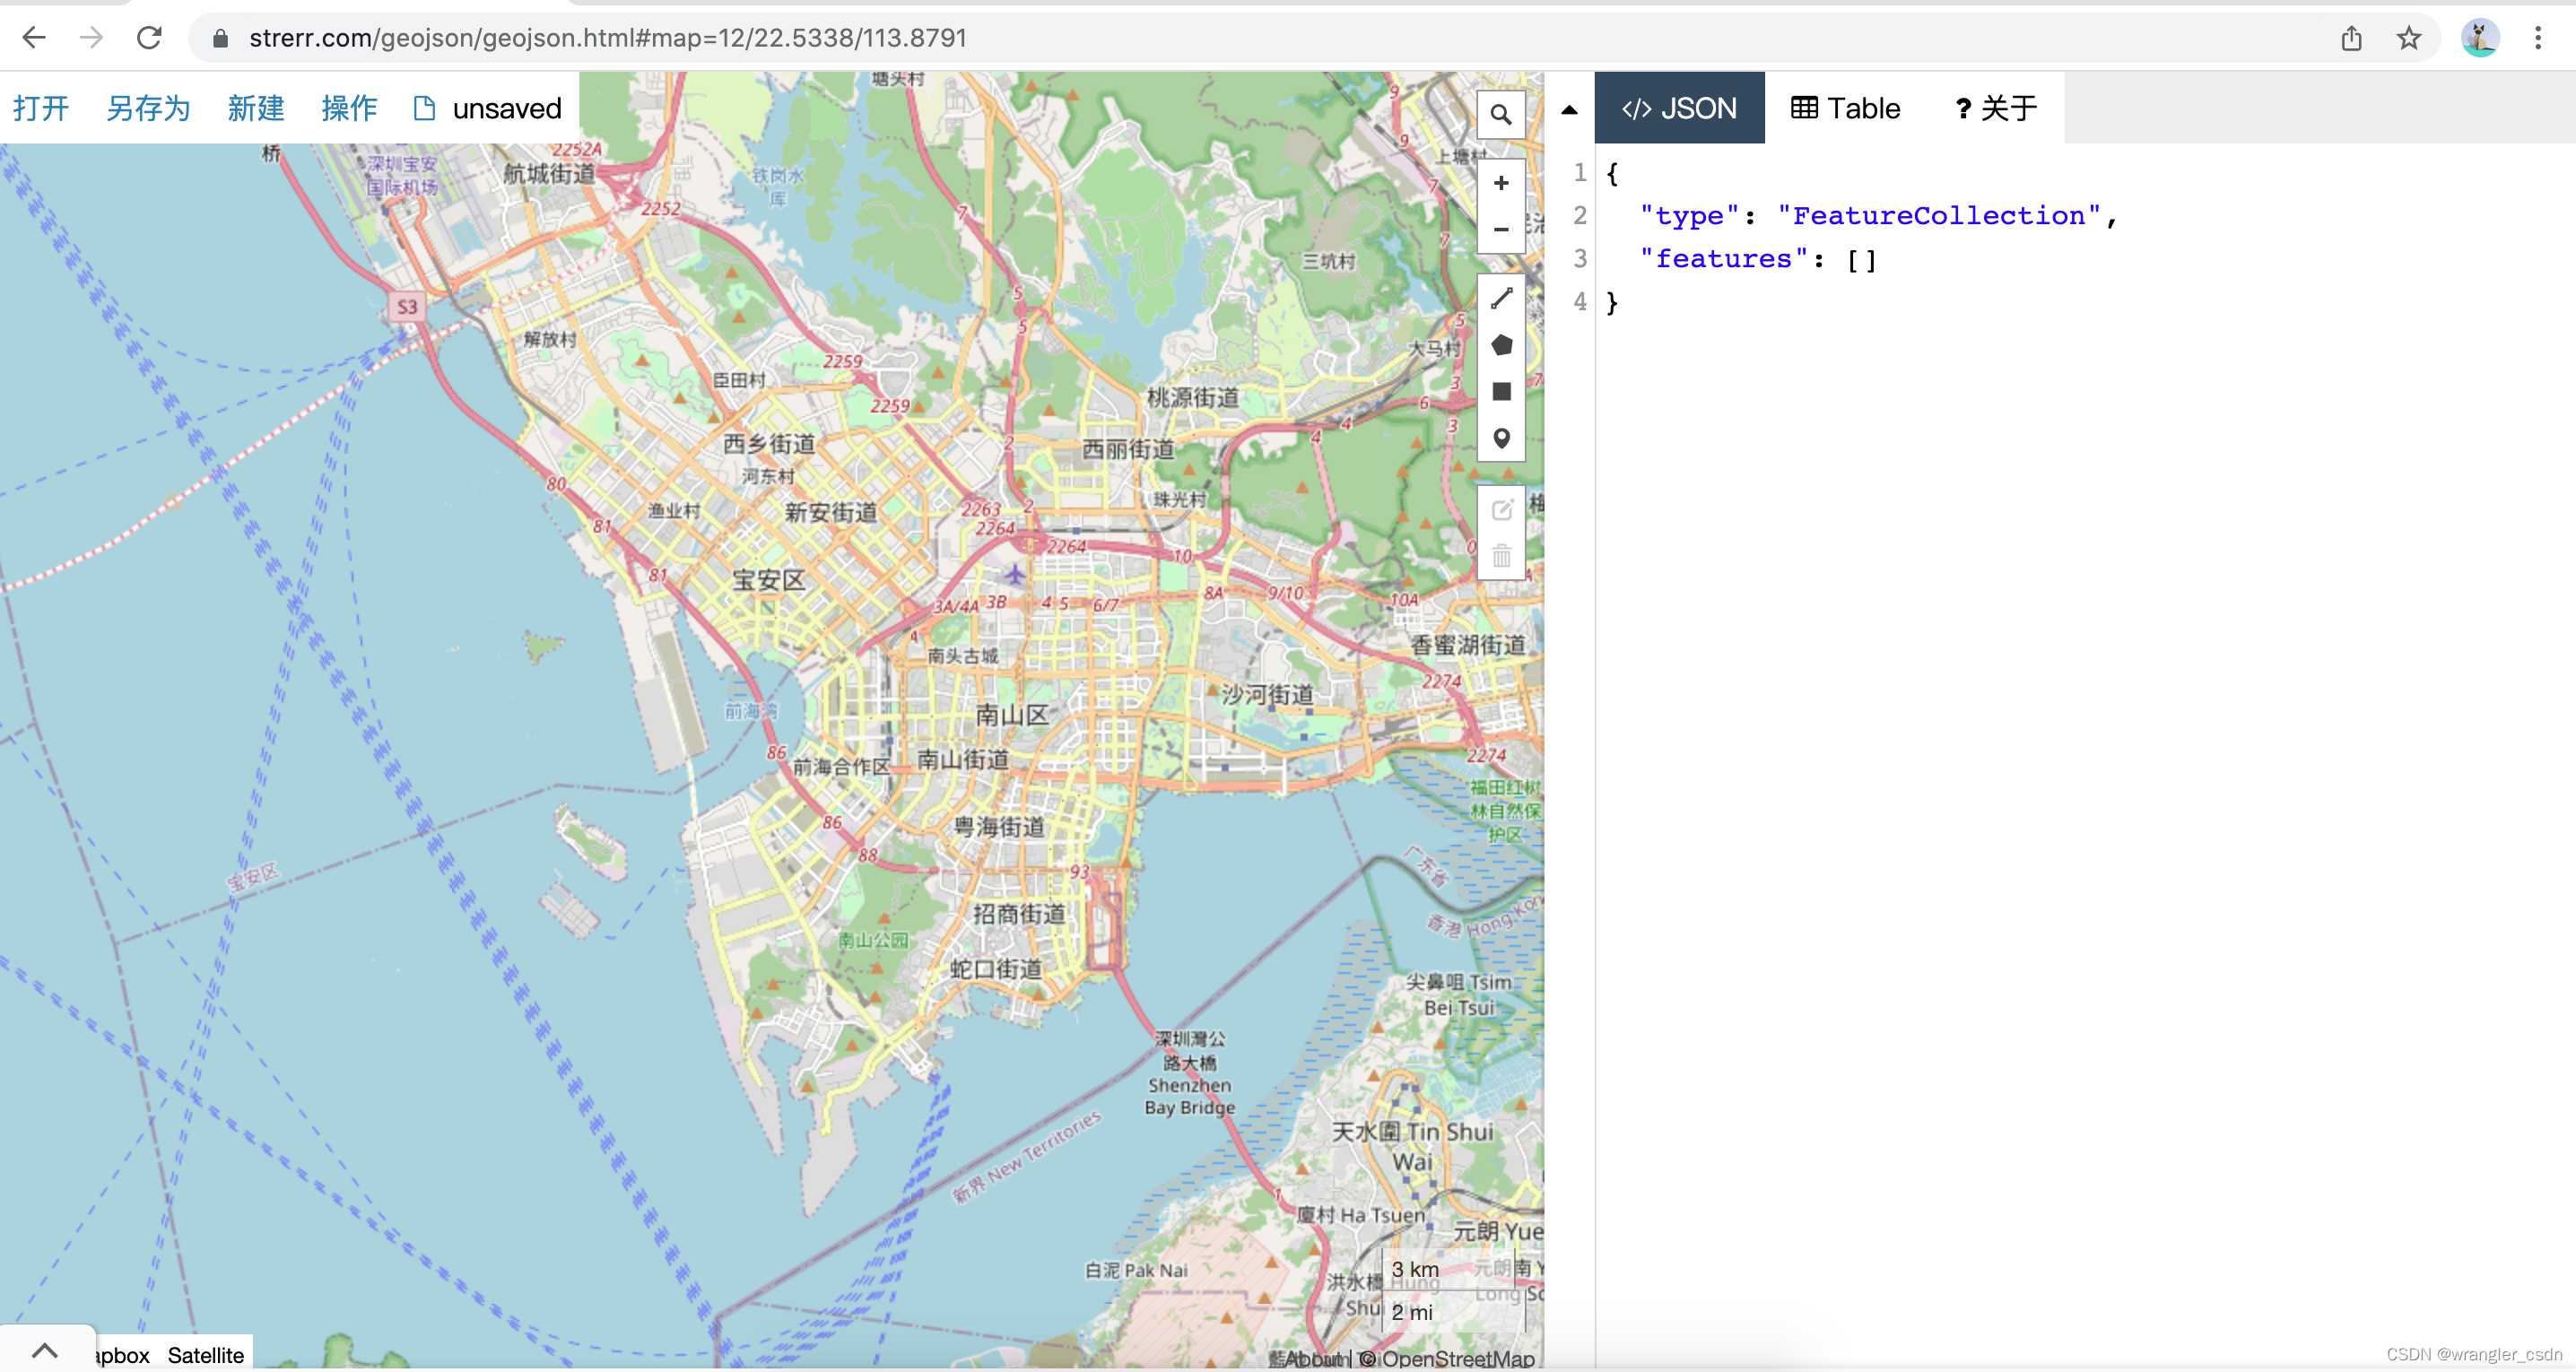Image resolution: width=2576 pixels, height=1372 pixels.
Task: Collapse the JSON editor panel with the arrow
Action: [1568, 108]
